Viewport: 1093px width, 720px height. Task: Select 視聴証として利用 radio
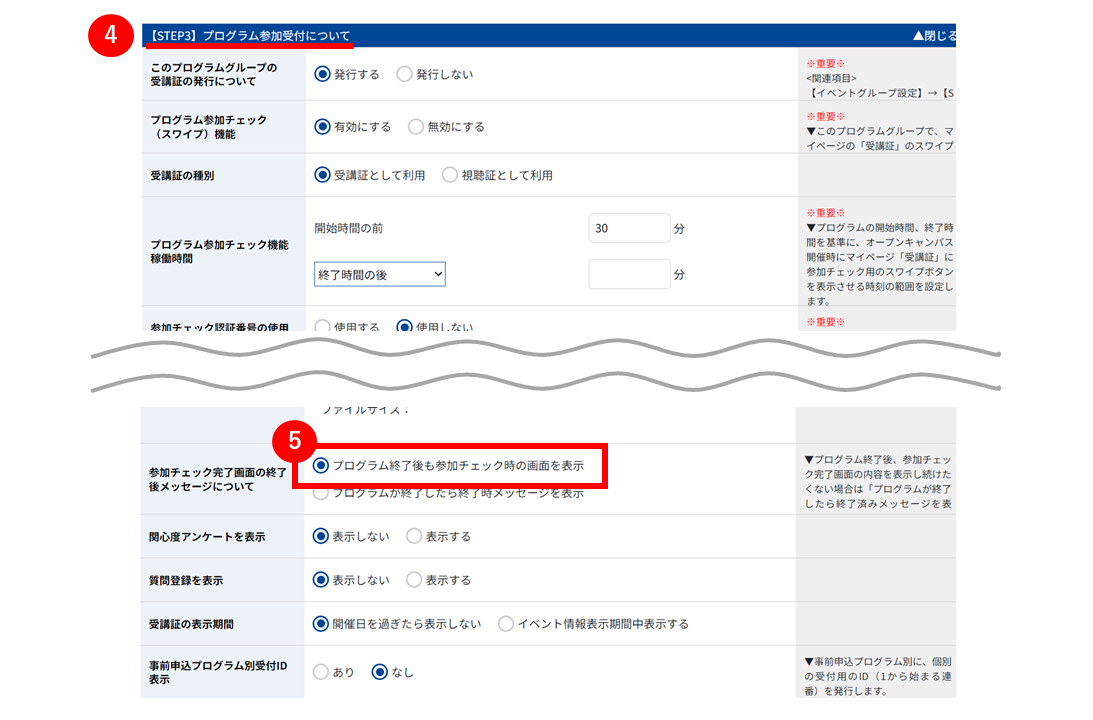(450, 175)
